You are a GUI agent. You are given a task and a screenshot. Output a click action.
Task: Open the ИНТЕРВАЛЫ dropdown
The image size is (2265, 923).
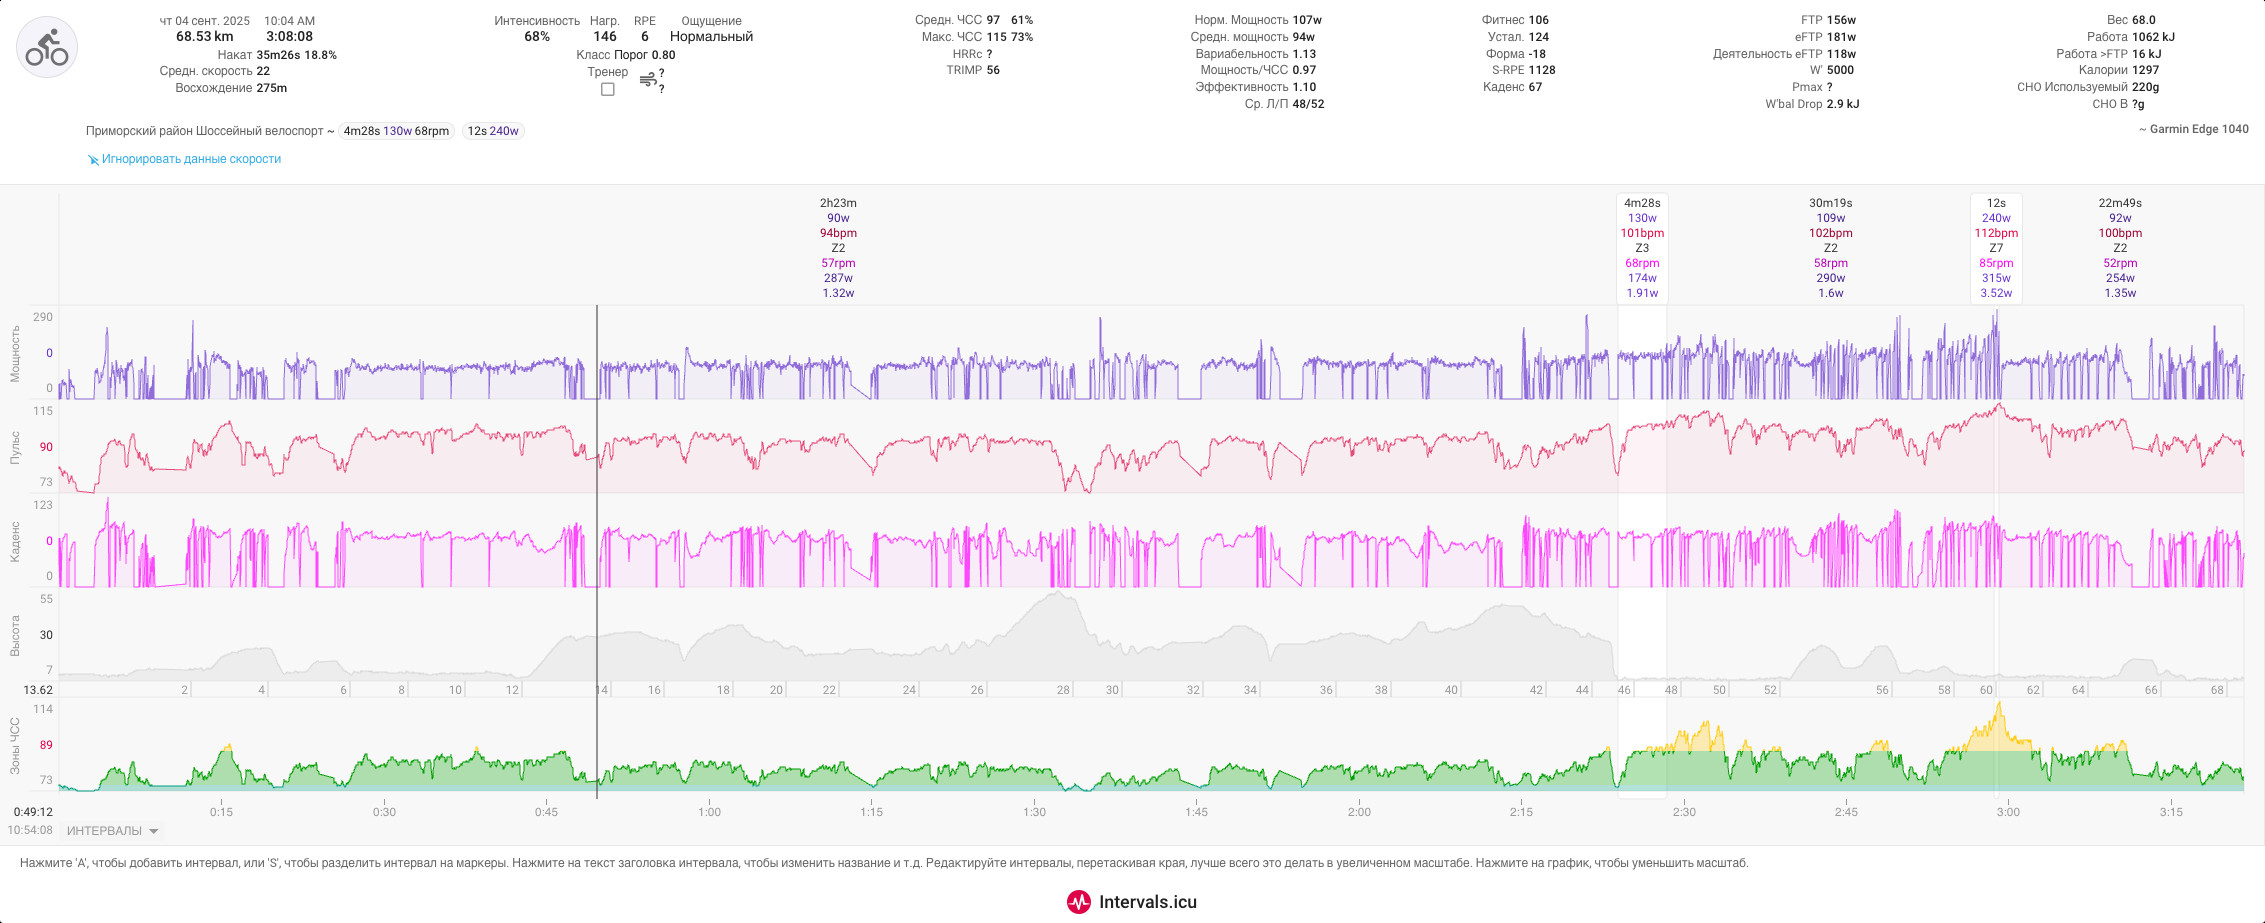[x=112, y=831]
